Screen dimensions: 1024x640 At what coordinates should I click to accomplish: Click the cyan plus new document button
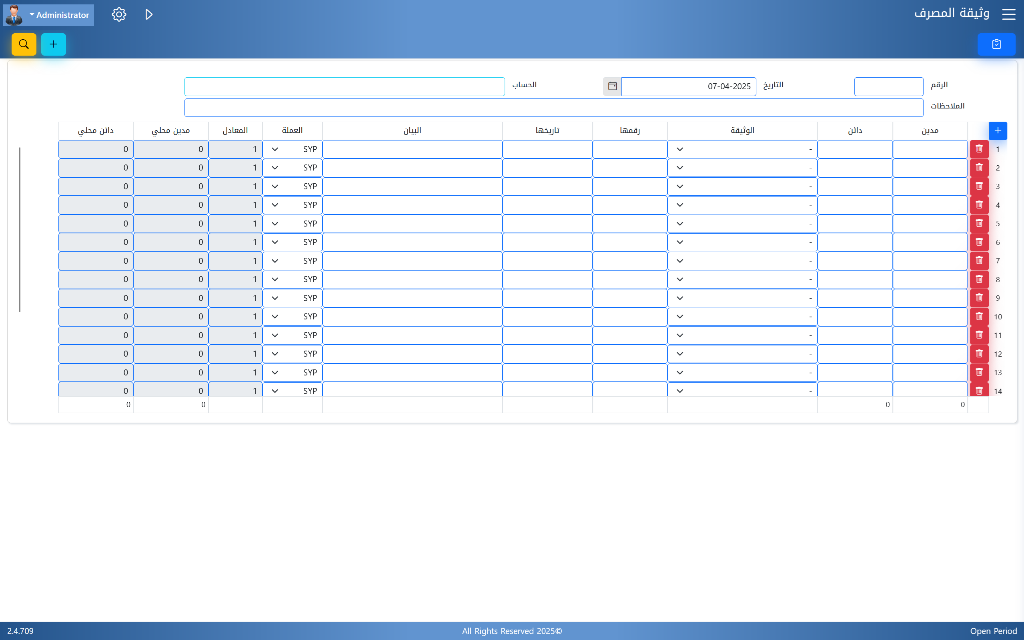point(53,44)
